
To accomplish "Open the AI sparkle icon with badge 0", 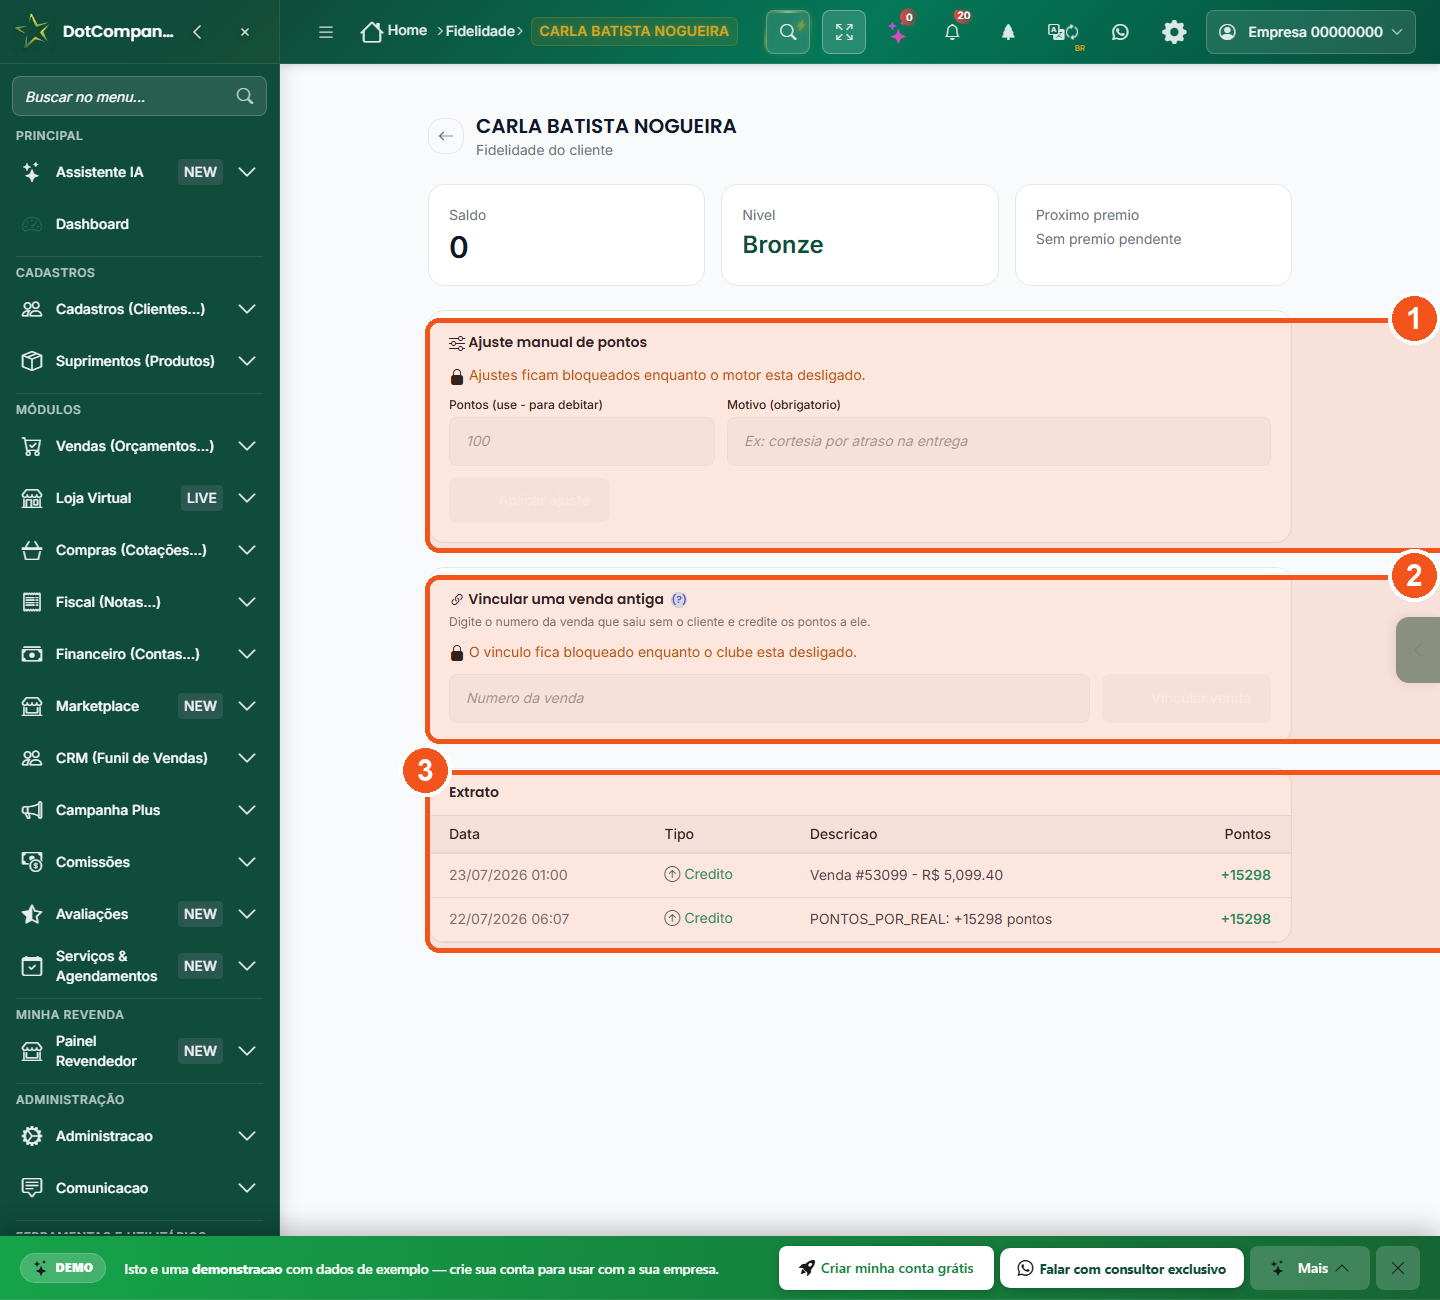I will click(899, 32).
